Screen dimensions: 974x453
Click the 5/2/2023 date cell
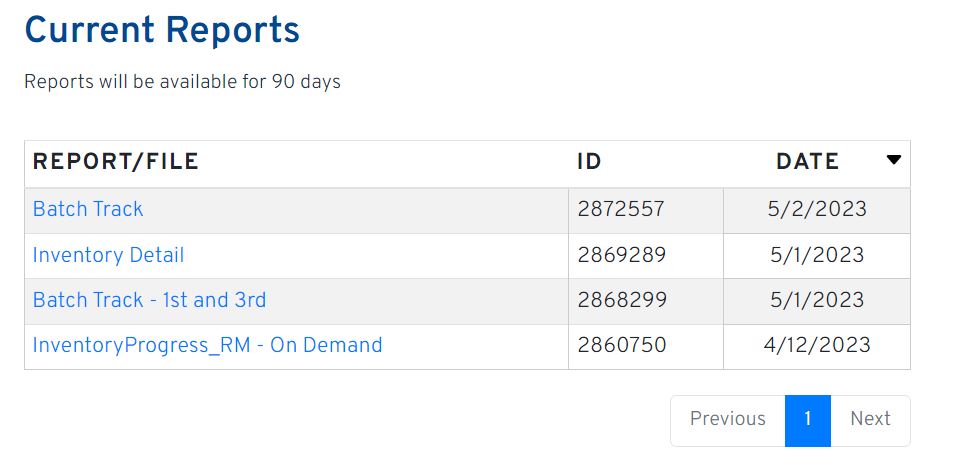[x=816, y=209]
